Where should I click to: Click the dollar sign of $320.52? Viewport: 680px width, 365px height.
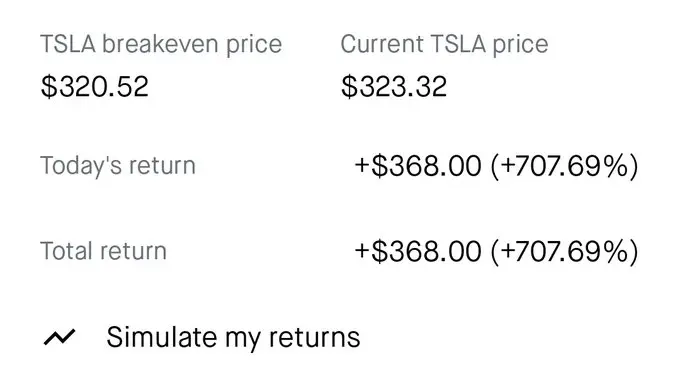click(49, 86)
